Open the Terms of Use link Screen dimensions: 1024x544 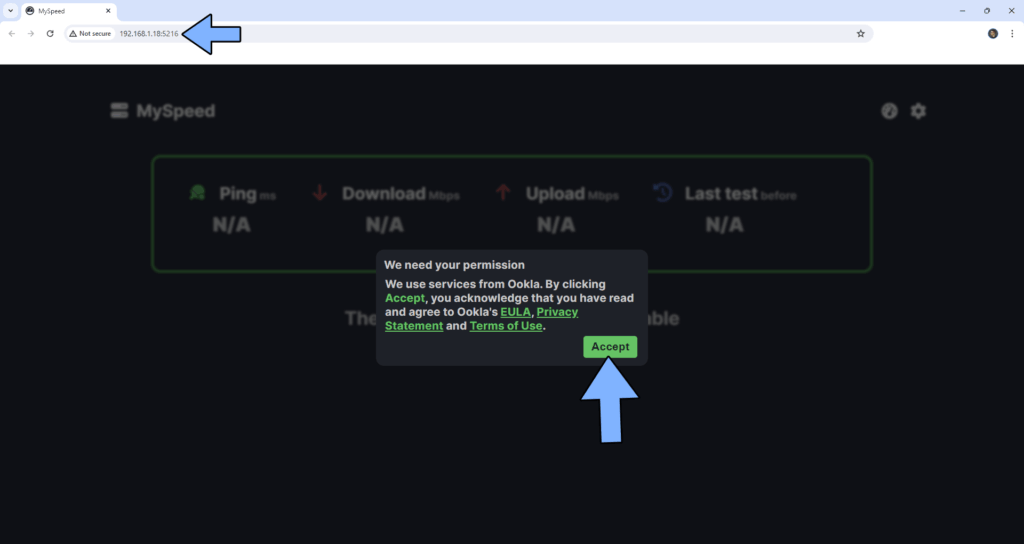pyautogui.click(x=506, y=325)
